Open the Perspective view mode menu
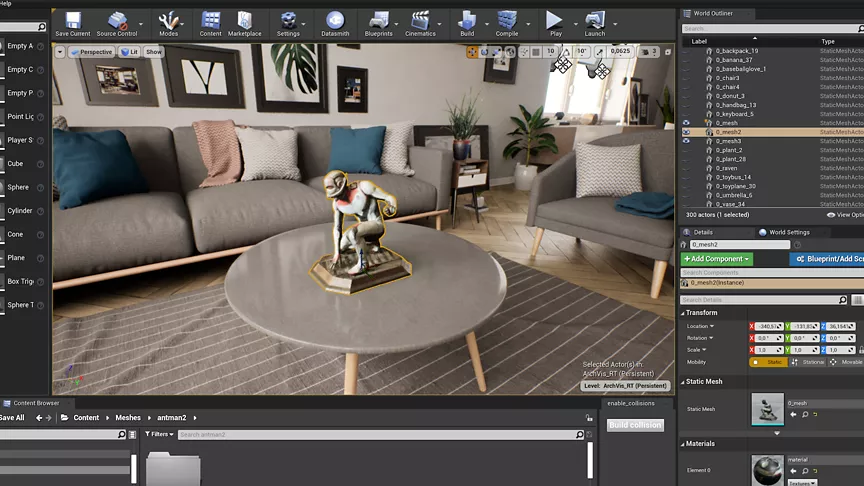Viewport: 864px width, 486px height. 91,52
